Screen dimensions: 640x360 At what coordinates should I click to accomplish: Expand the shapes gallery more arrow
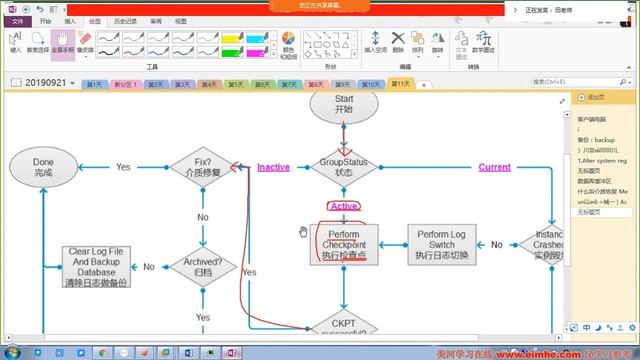coord(354,53)
